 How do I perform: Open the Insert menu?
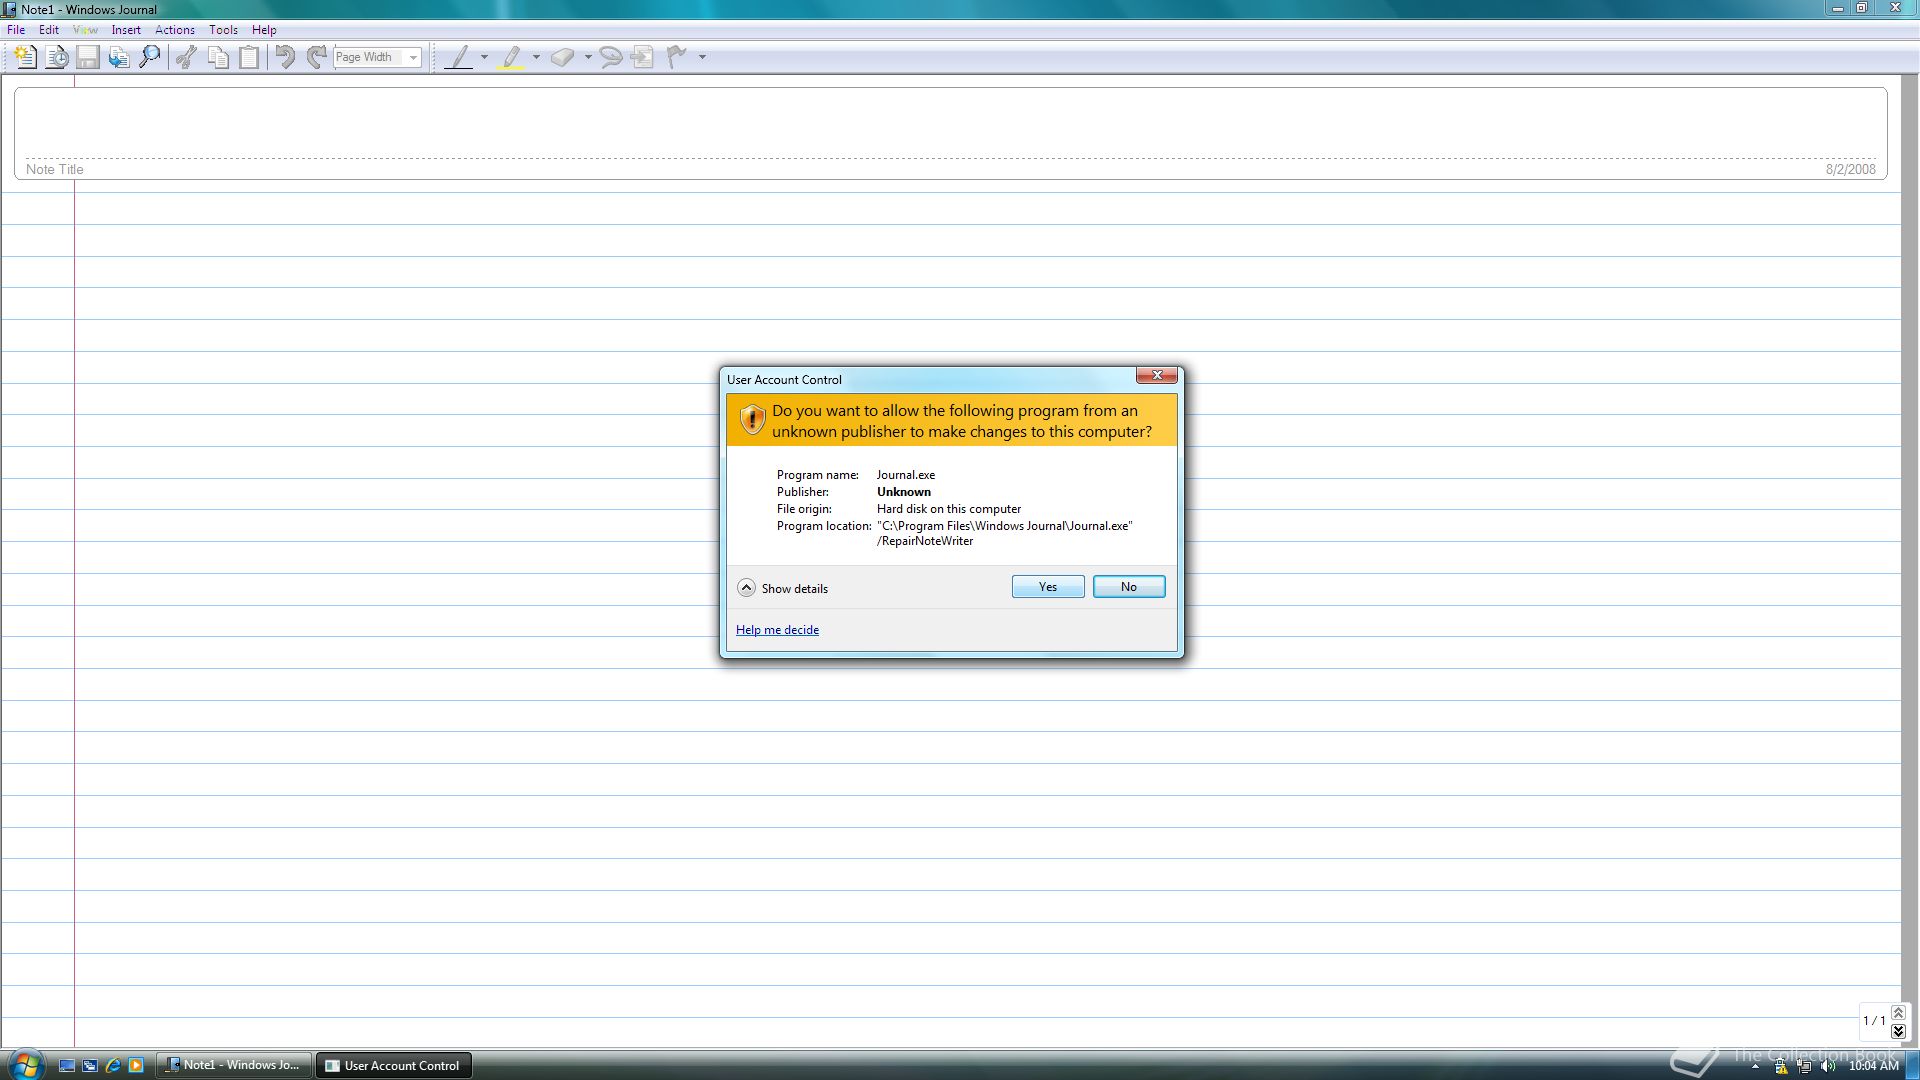pyautogui.click(x=126, y=30)
